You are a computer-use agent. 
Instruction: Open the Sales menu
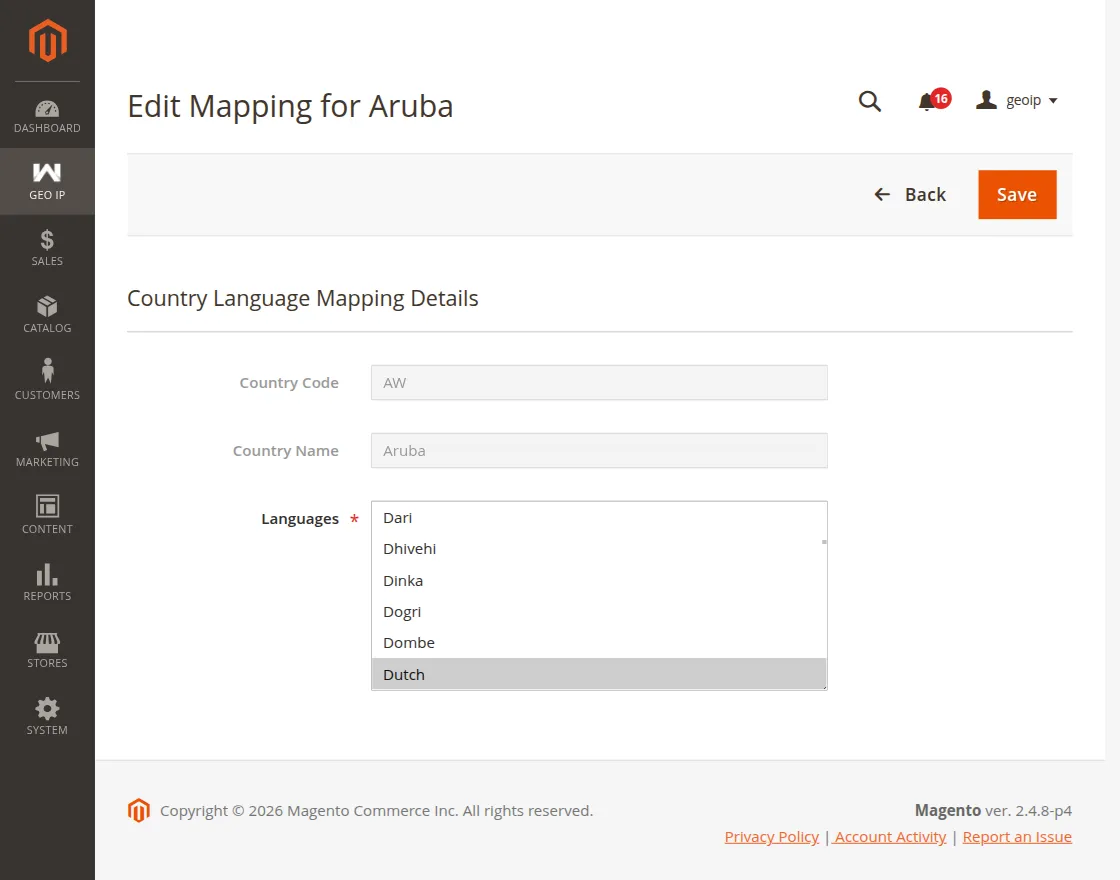pos(47,249)
